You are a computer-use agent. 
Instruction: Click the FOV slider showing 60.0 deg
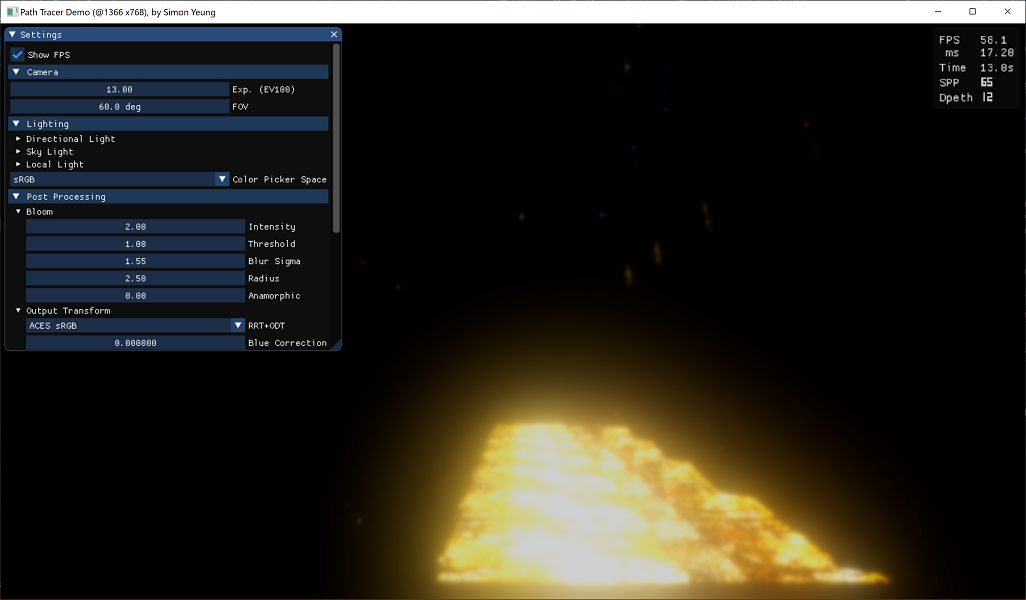[119, 107]
